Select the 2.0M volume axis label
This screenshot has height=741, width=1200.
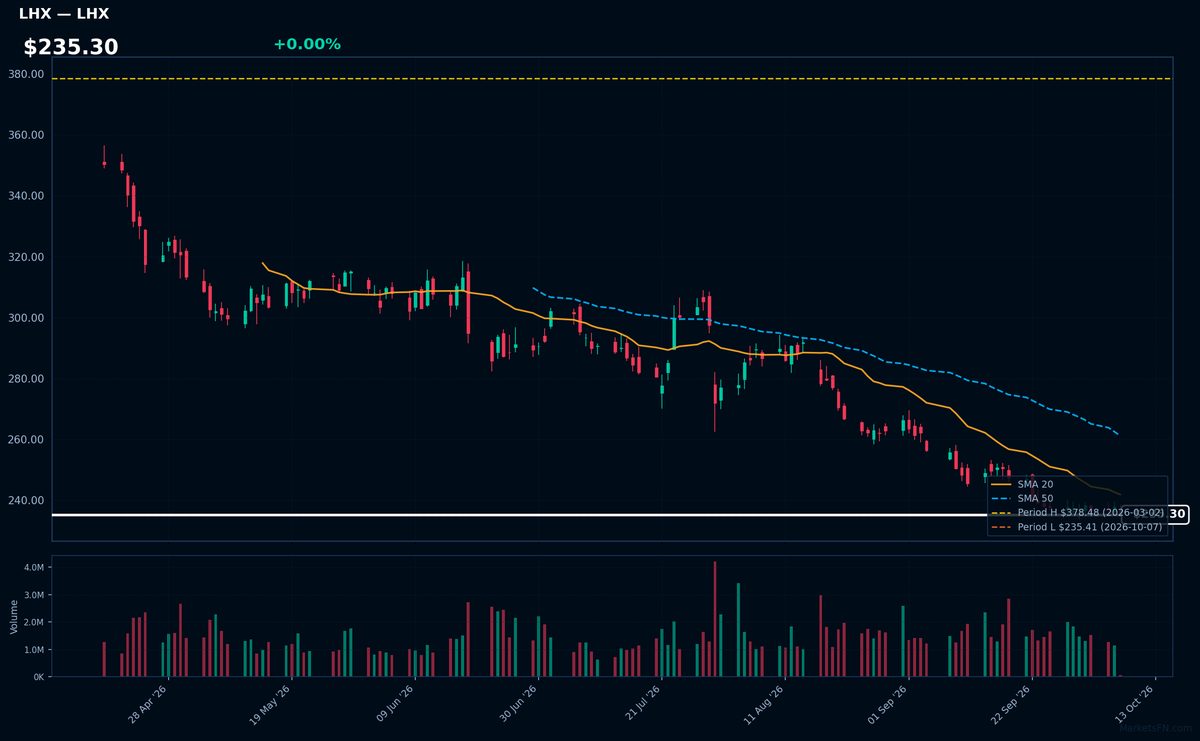(x=35, y=622)
